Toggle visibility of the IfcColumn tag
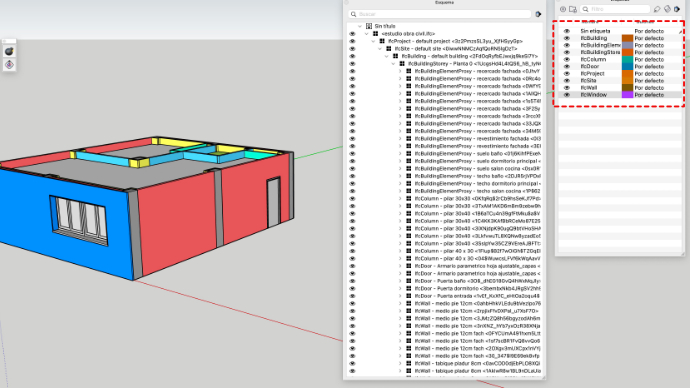The image size is (690, 388). [x=566, y=59]
